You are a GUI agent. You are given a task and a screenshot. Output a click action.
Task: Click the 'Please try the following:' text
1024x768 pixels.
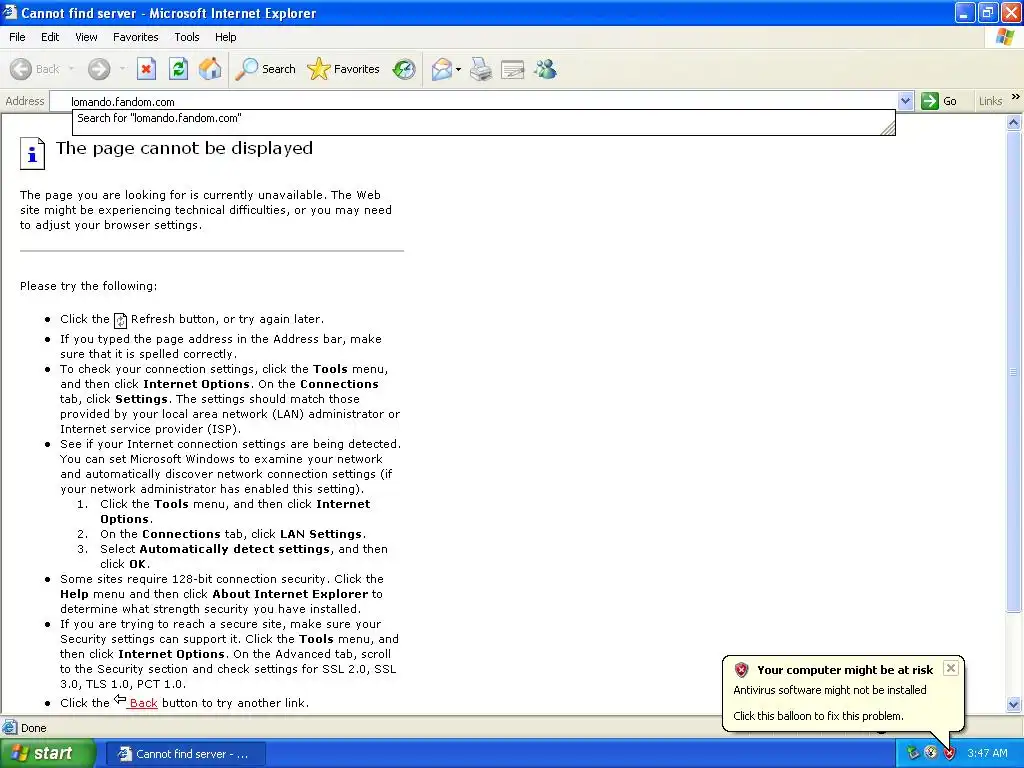point(88,286)
